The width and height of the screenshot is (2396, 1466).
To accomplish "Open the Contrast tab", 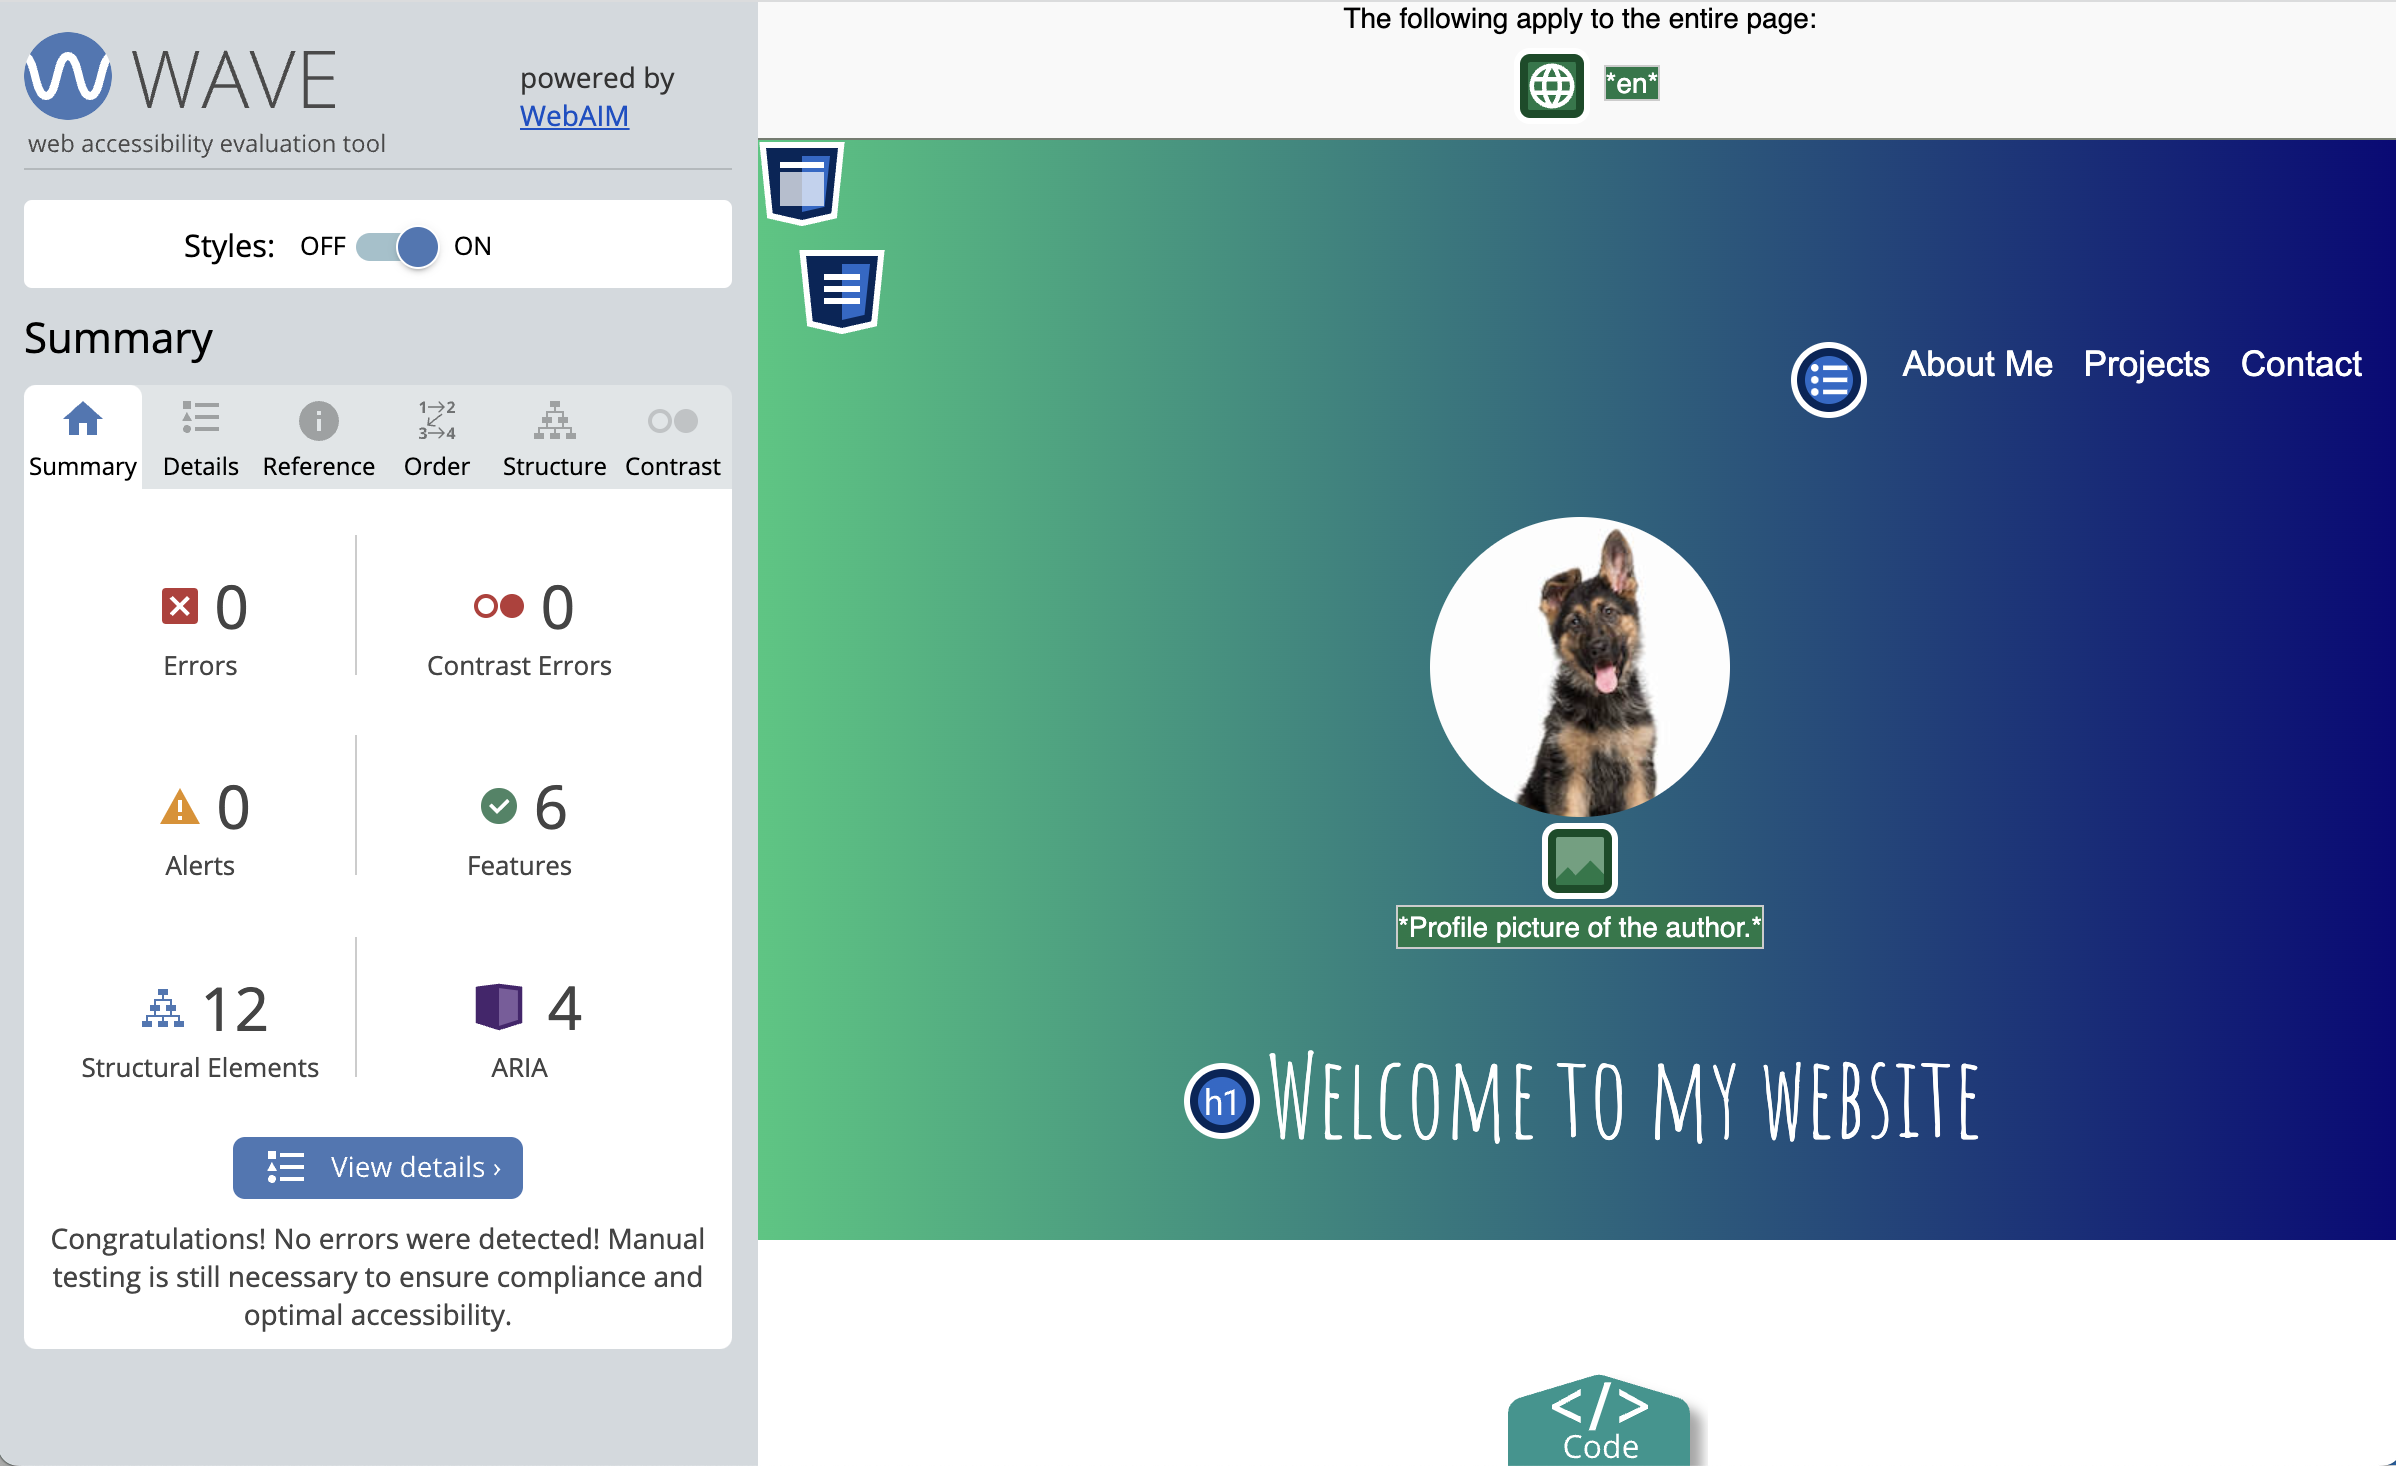I will [x=672, y=437].
